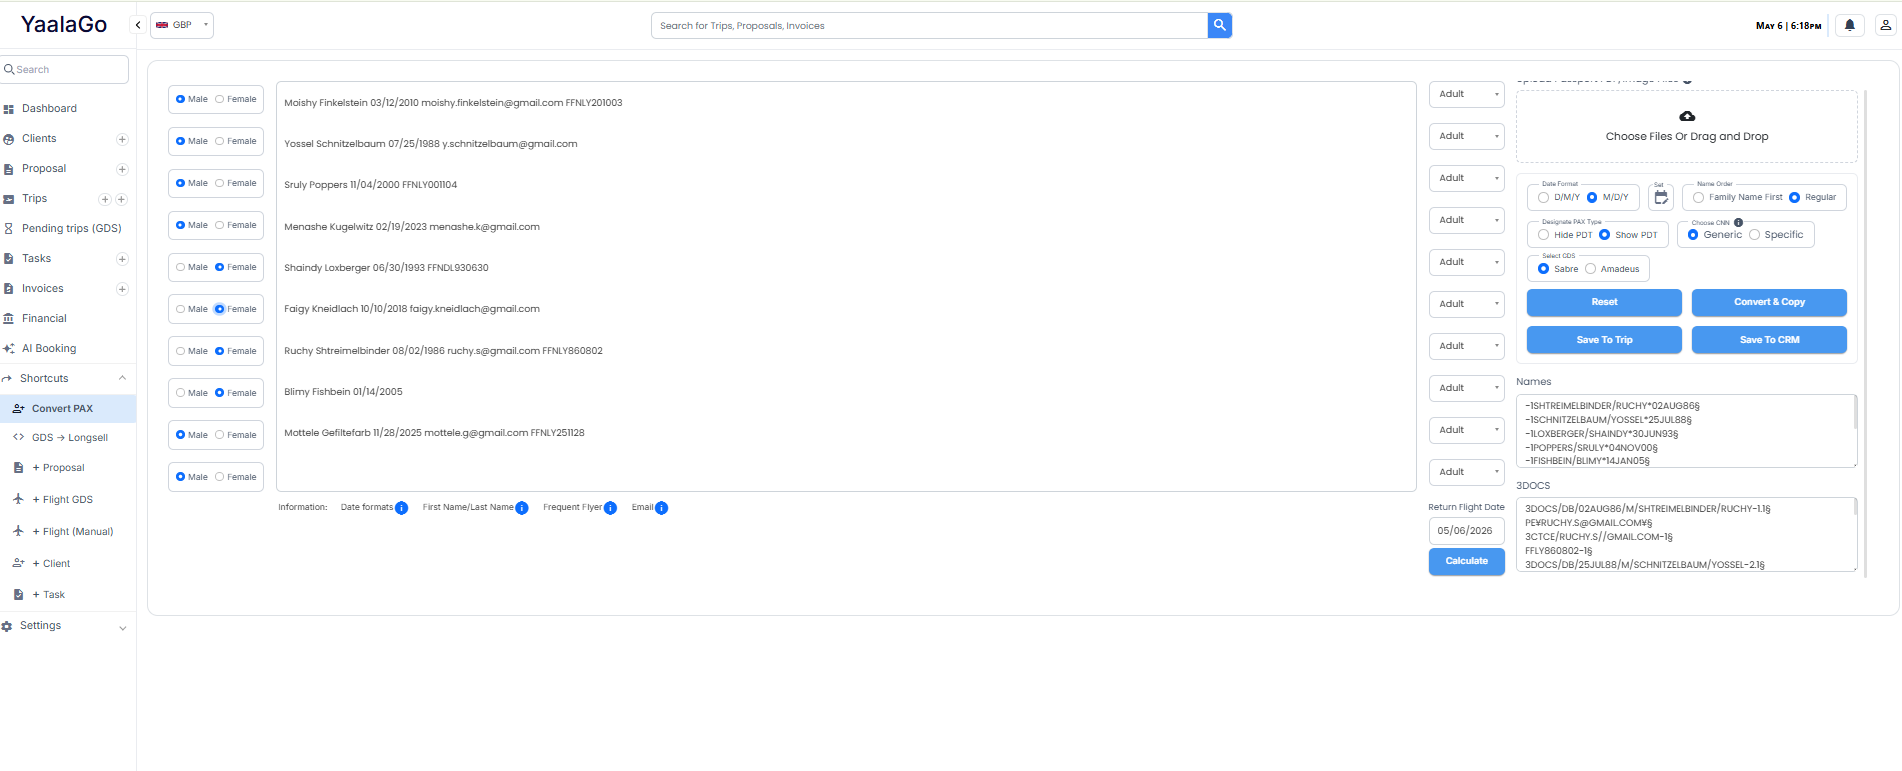Click the Calculate button
The image size is (1902, 771).
[1467, 562]
